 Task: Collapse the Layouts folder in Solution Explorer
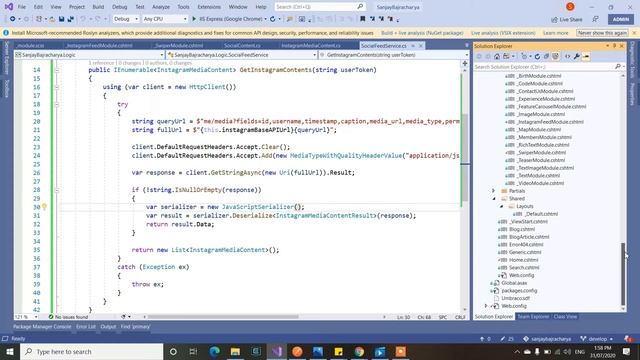click(502, 206)
